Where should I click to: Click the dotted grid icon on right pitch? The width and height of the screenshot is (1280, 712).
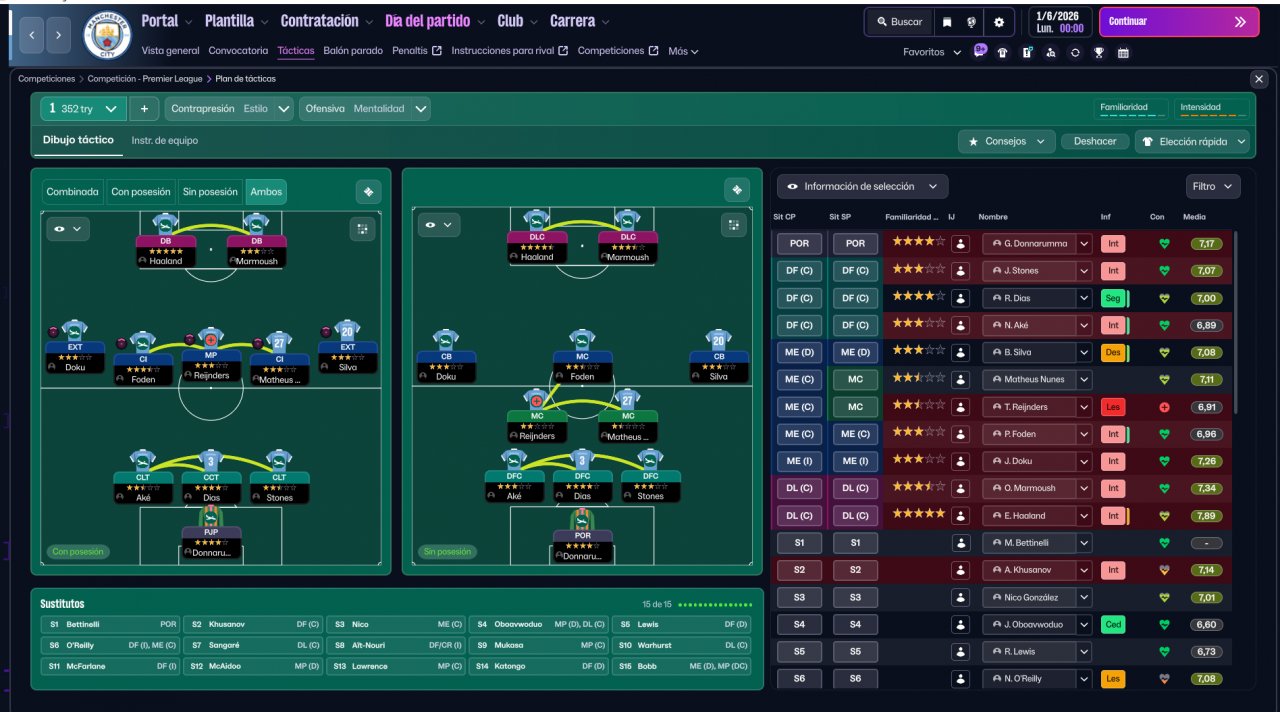[735, 225]
